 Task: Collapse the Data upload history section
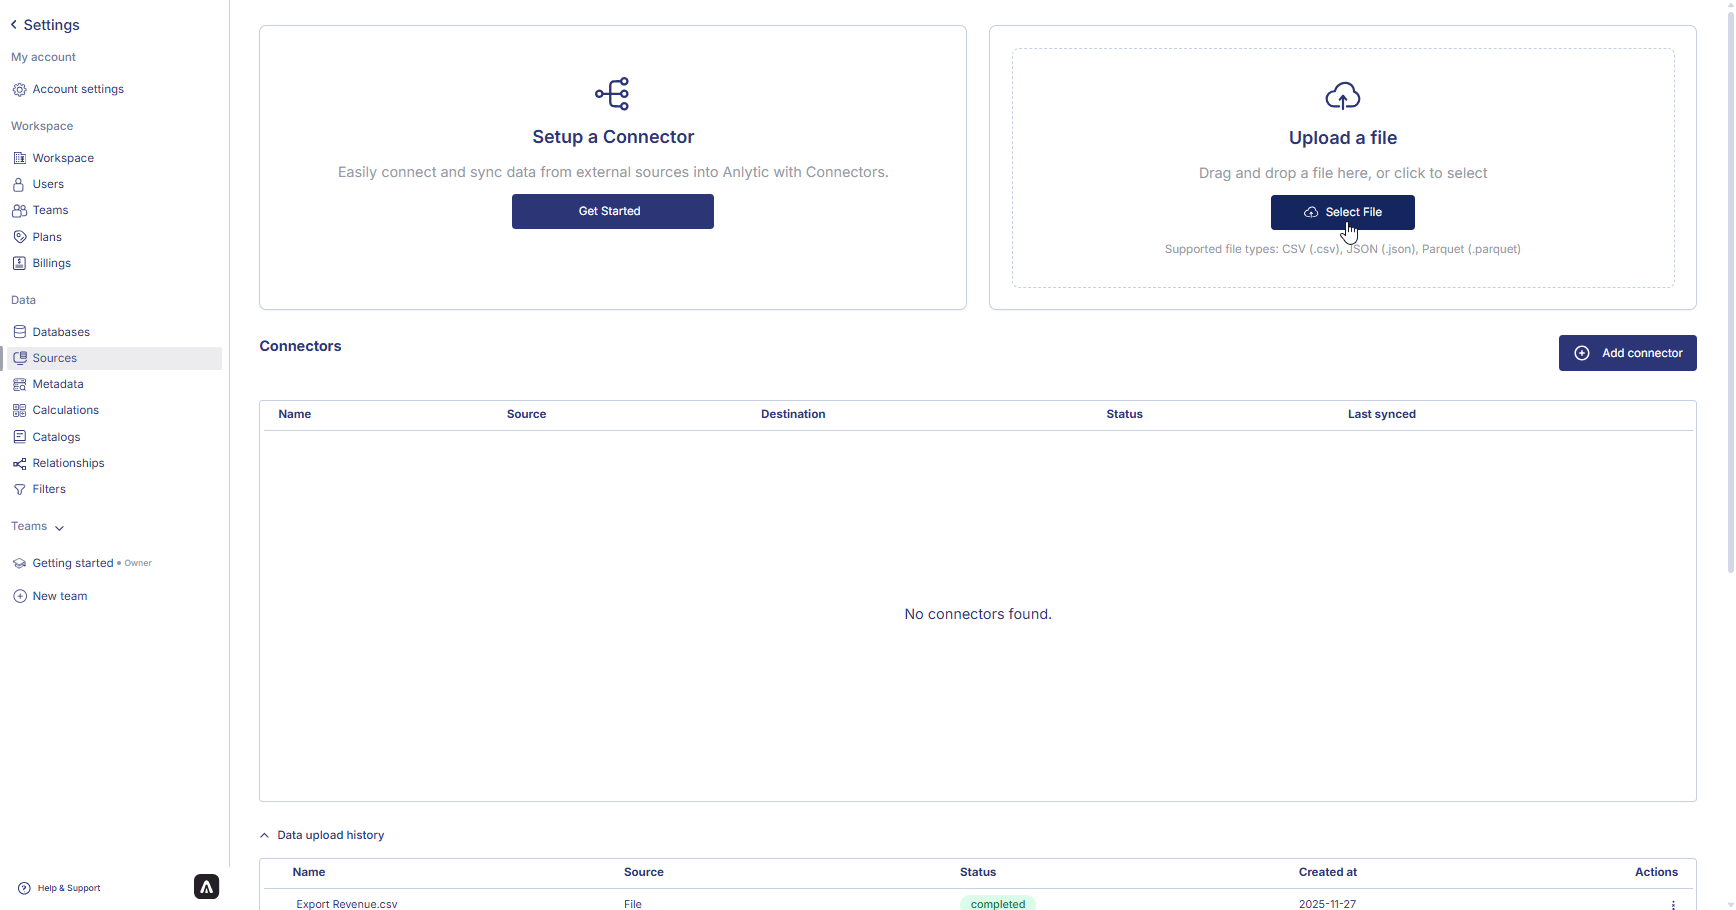point(265,835)
